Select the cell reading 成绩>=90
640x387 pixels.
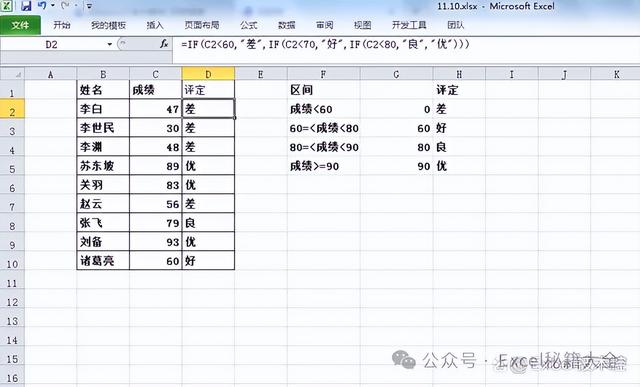323,166
